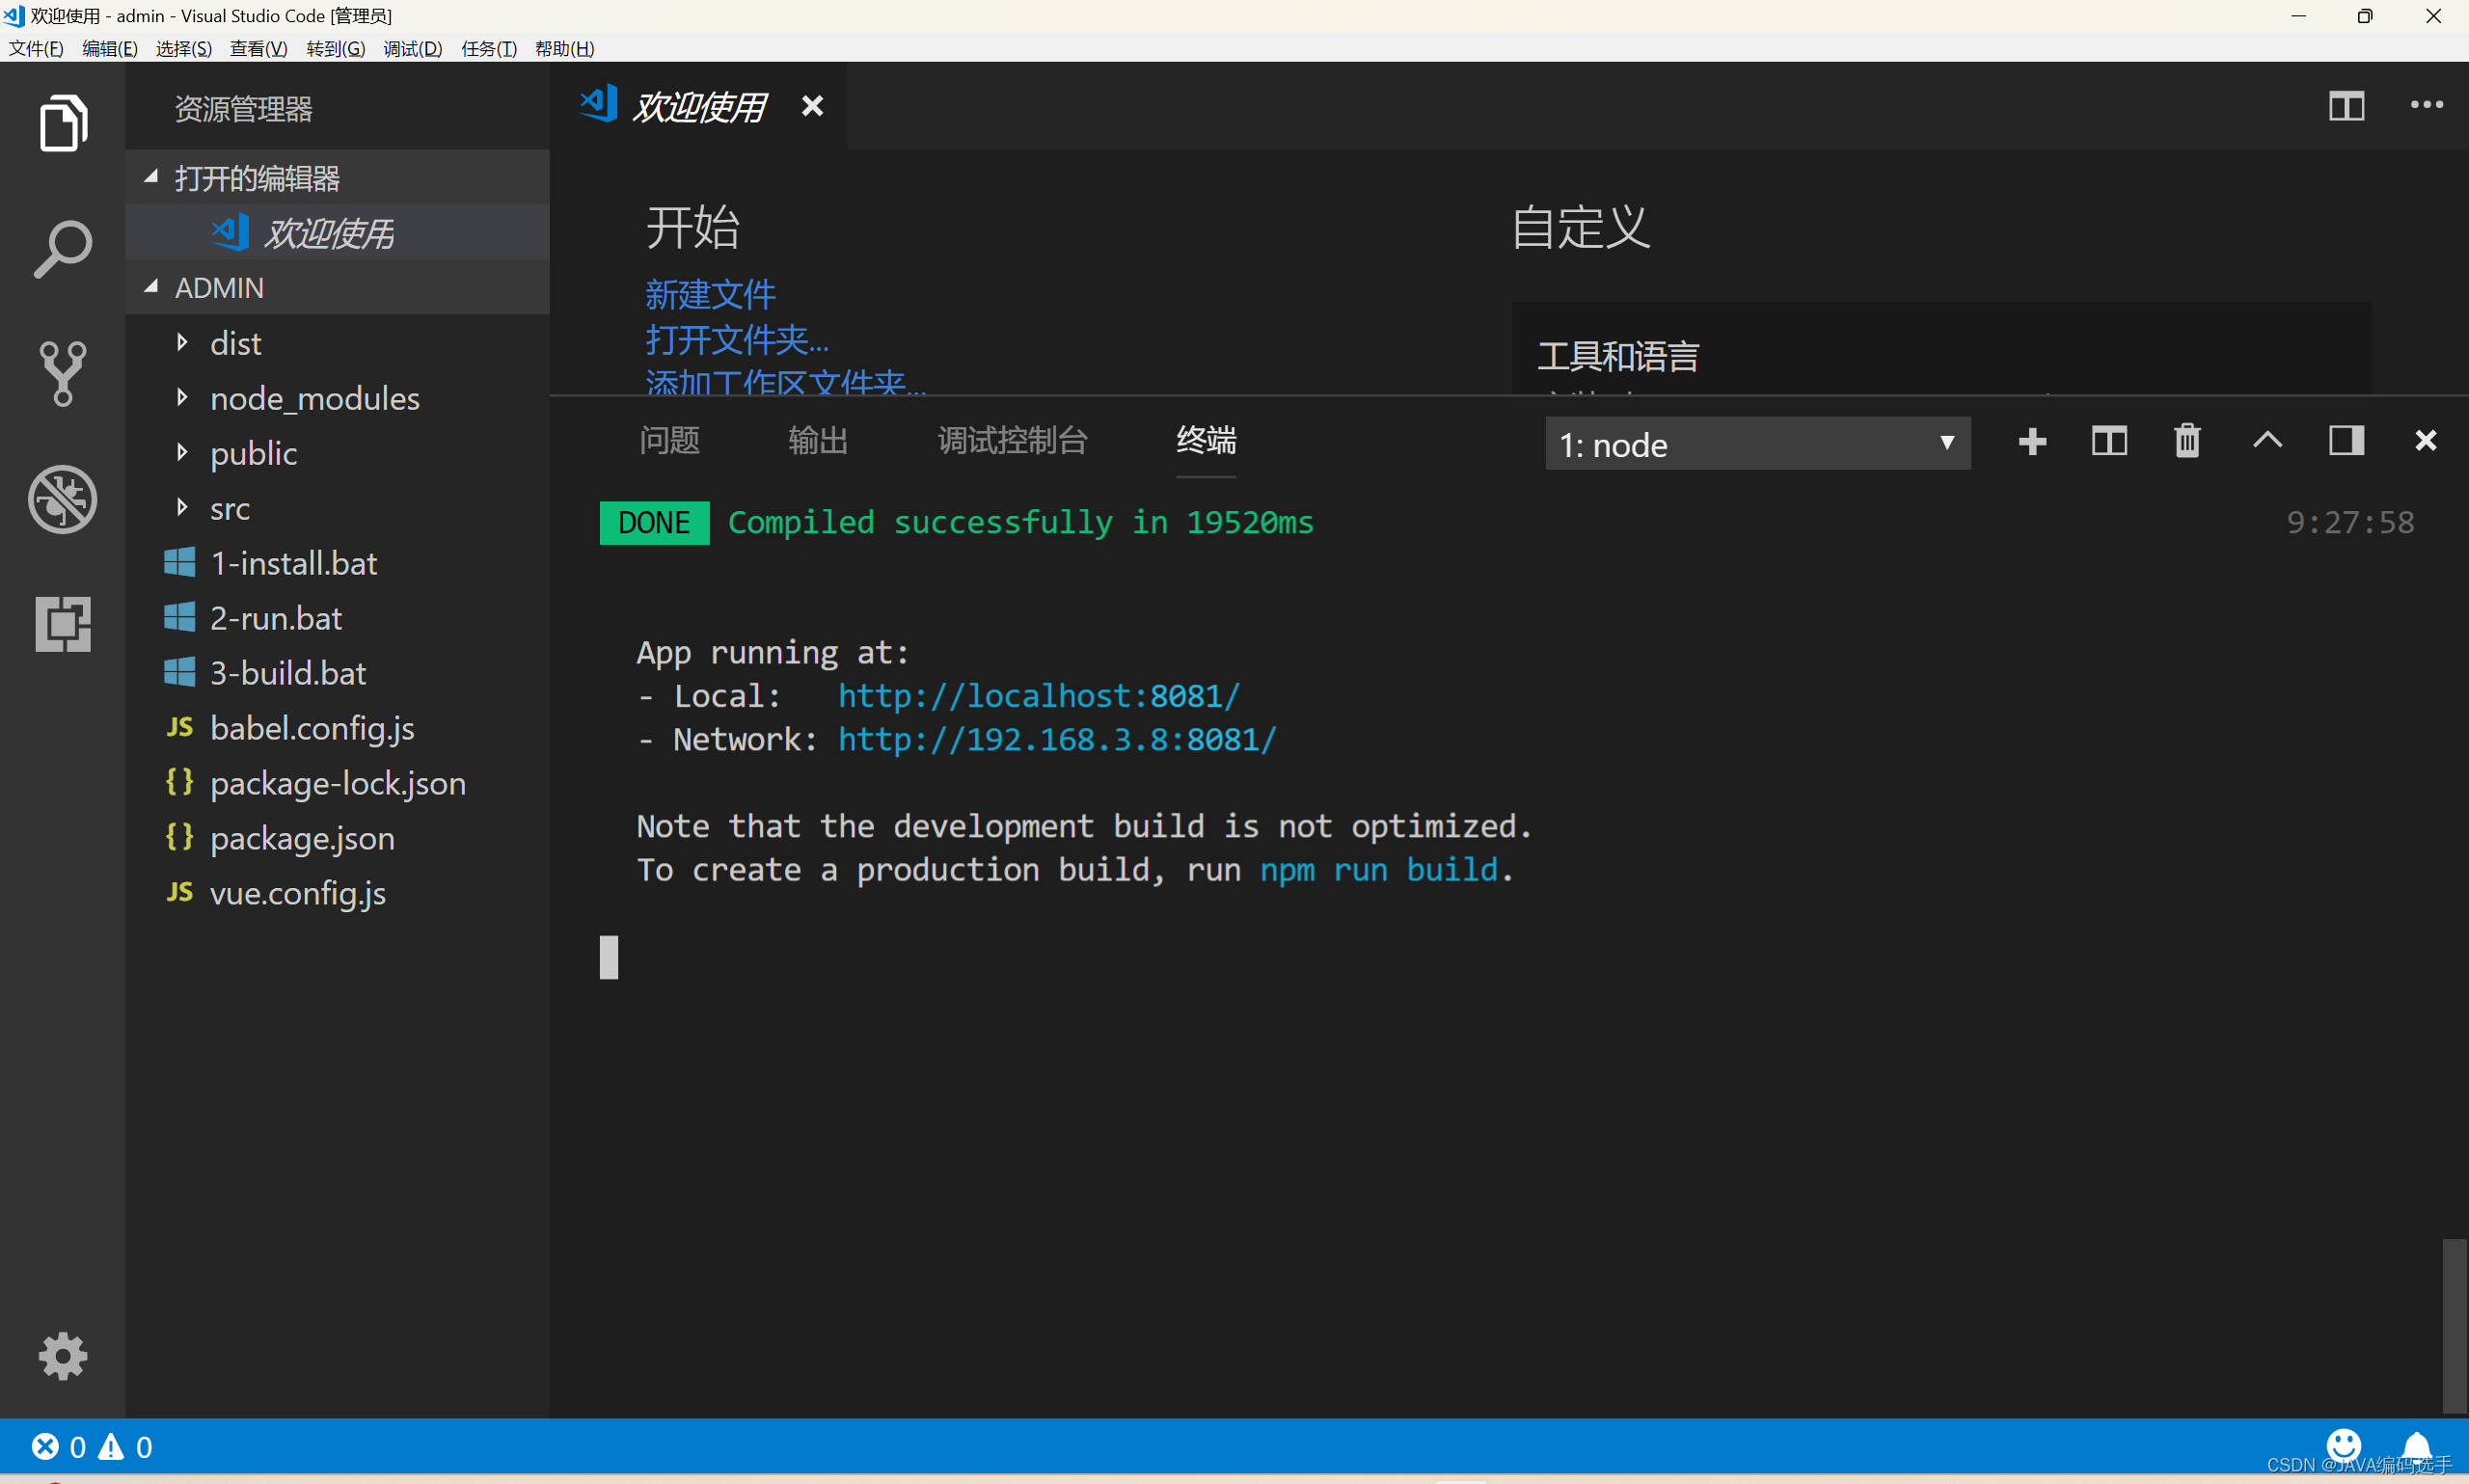Expand the public folder
Viewport: 2469px width, 1484px height.
click(x=337, y=453)
